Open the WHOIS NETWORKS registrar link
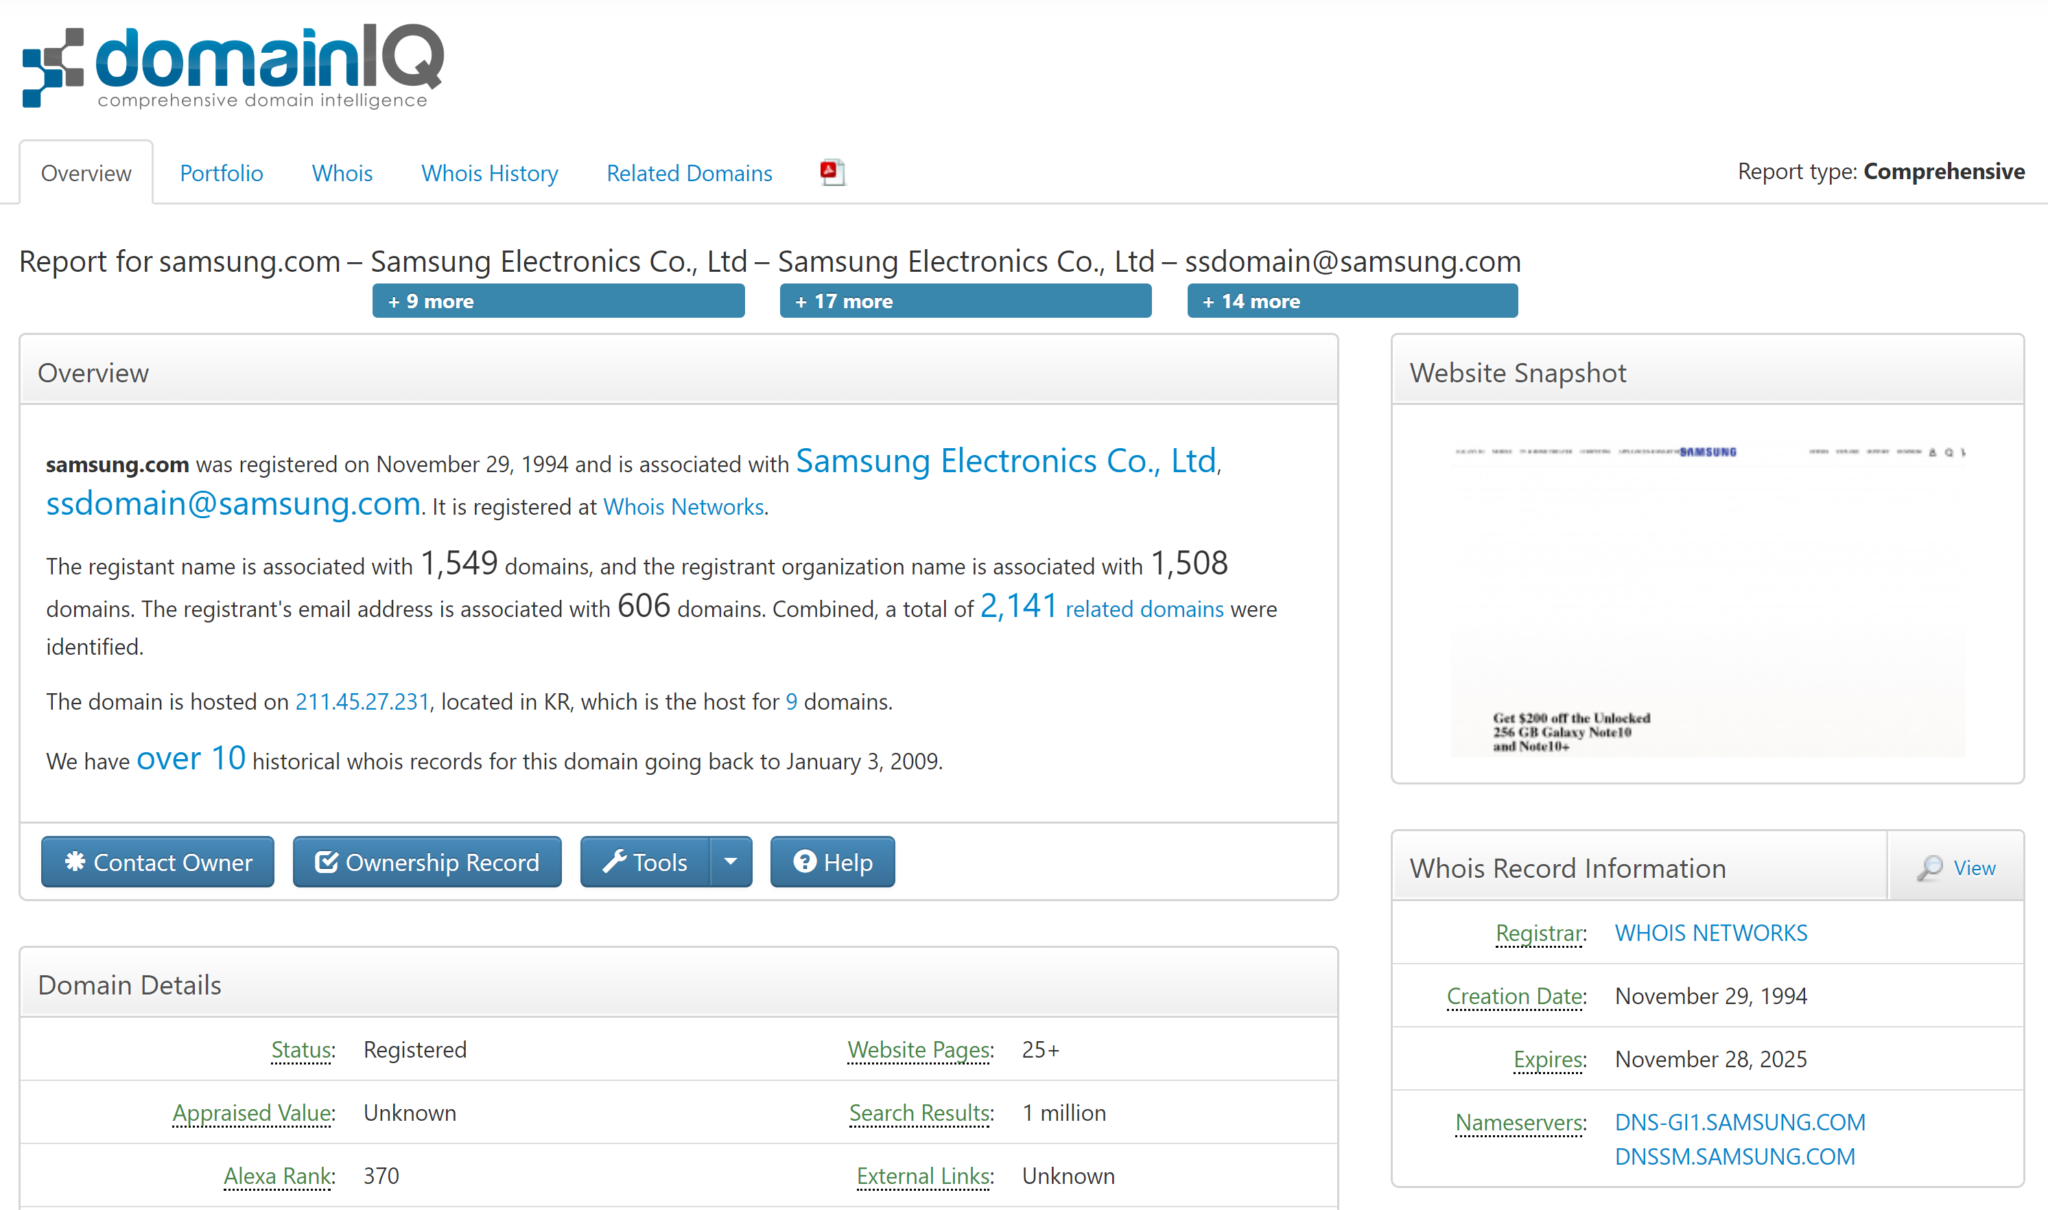 pyautogui.click(x=1710, y=933)
